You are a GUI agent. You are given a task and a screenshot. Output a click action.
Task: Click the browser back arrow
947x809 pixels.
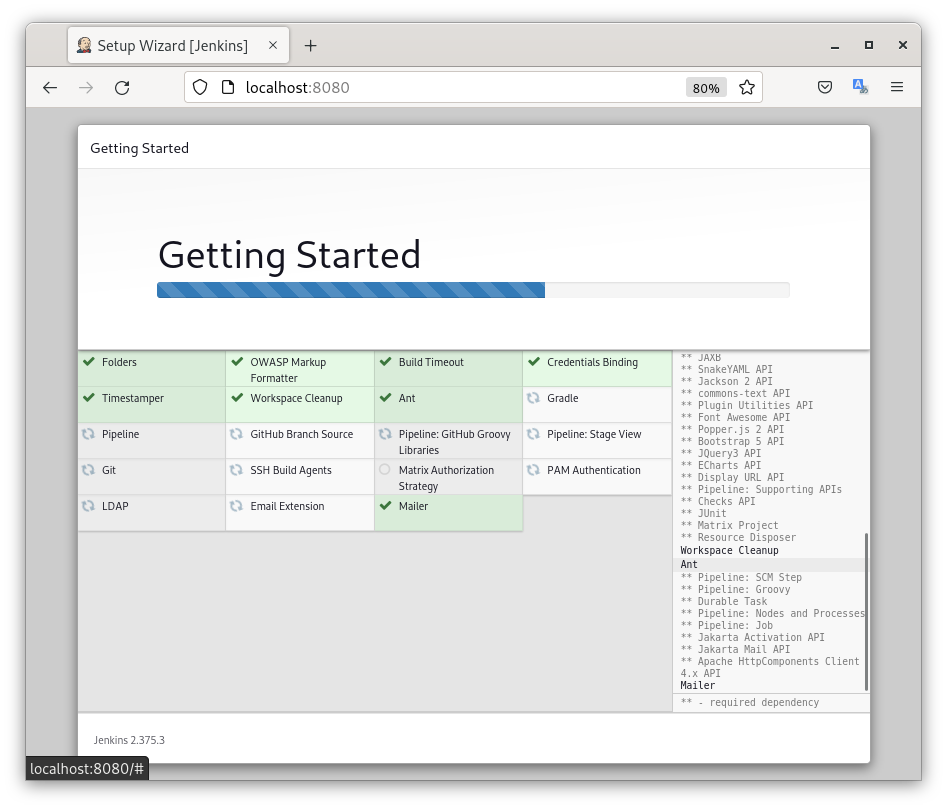click(x=50, y=88)
